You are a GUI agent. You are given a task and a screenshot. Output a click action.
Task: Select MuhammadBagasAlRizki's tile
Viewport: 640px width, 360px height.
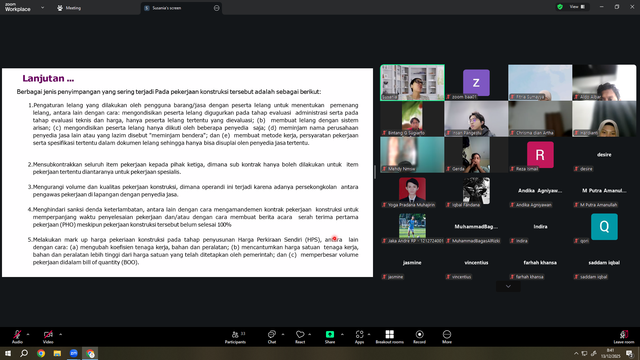click(476, 227)
